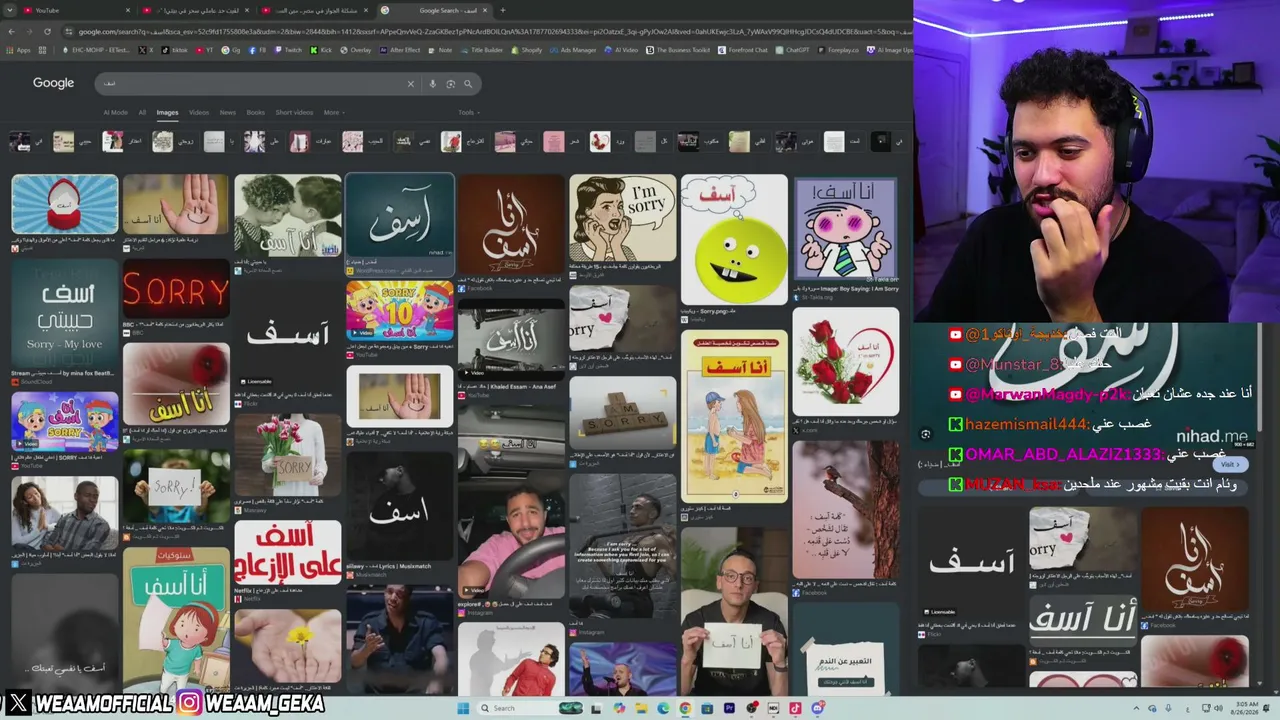The image size is (1280, 720).
Task: Go back to the previous page
Action: [x=11, y=32]
